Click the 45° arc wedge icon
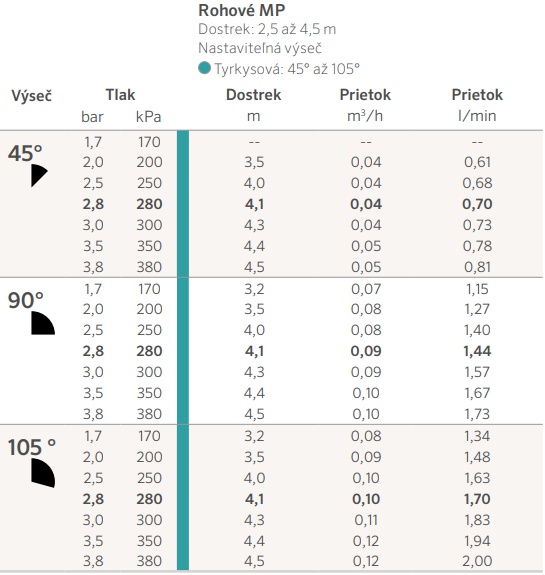545x575 pixels. coord(39,175)
